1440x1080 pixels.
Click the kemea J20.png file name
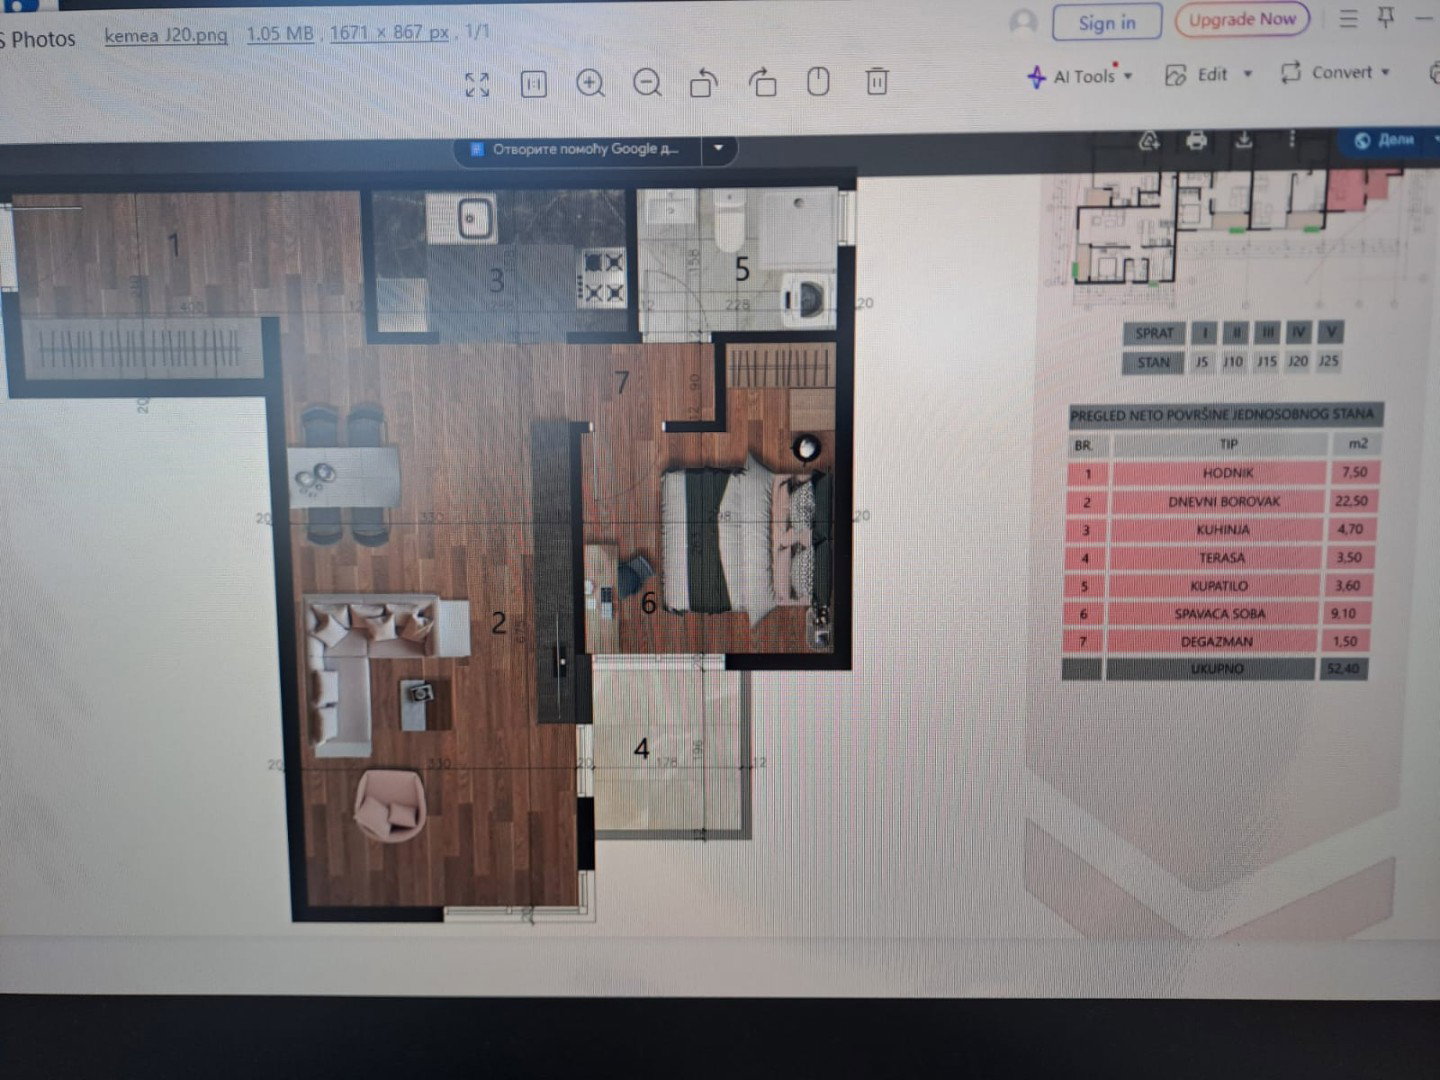point(166,35)
